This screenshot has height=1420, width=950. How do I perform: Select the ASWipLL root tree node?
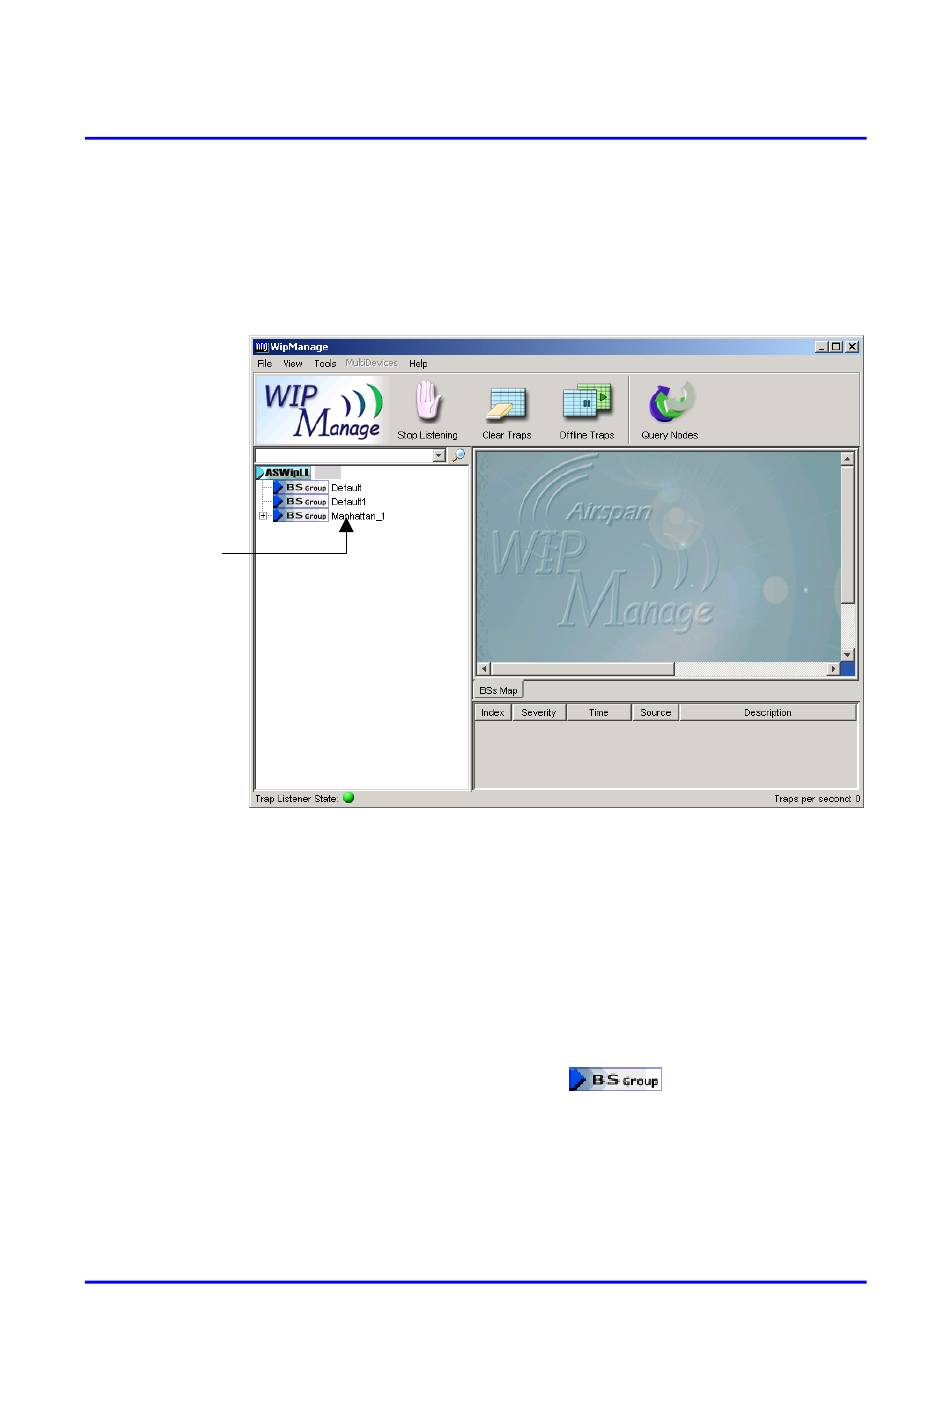coord(284,473)
